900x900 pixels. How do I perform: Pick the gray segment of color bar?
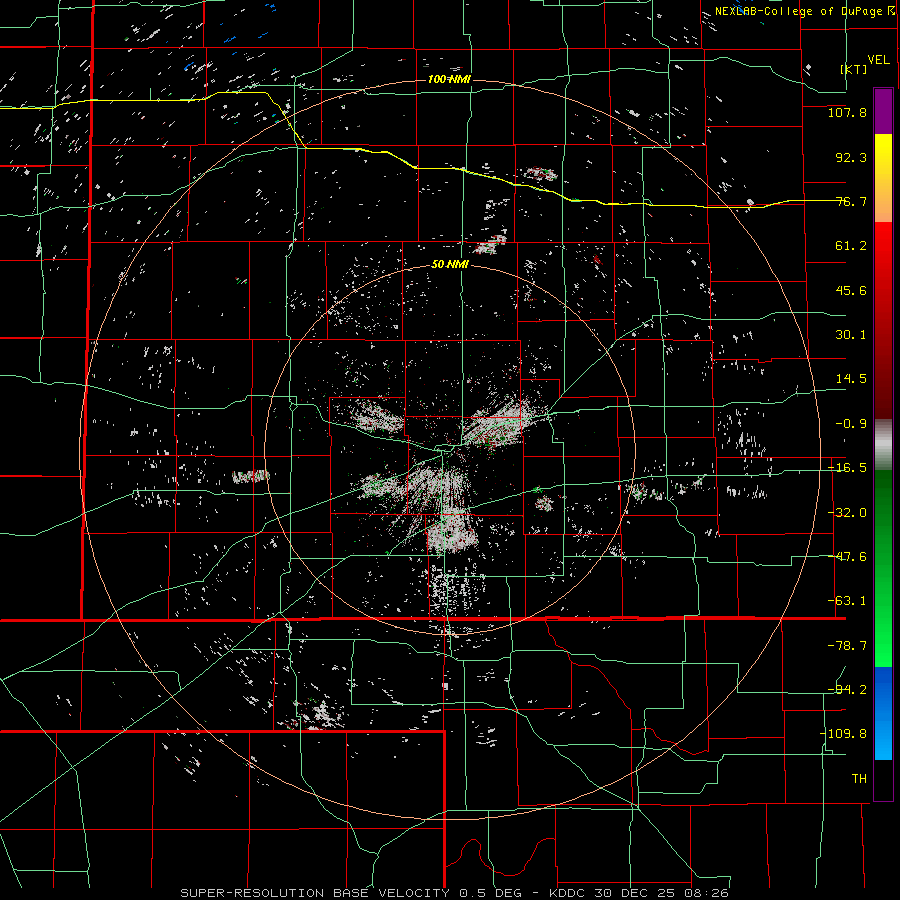click(883, 445)
